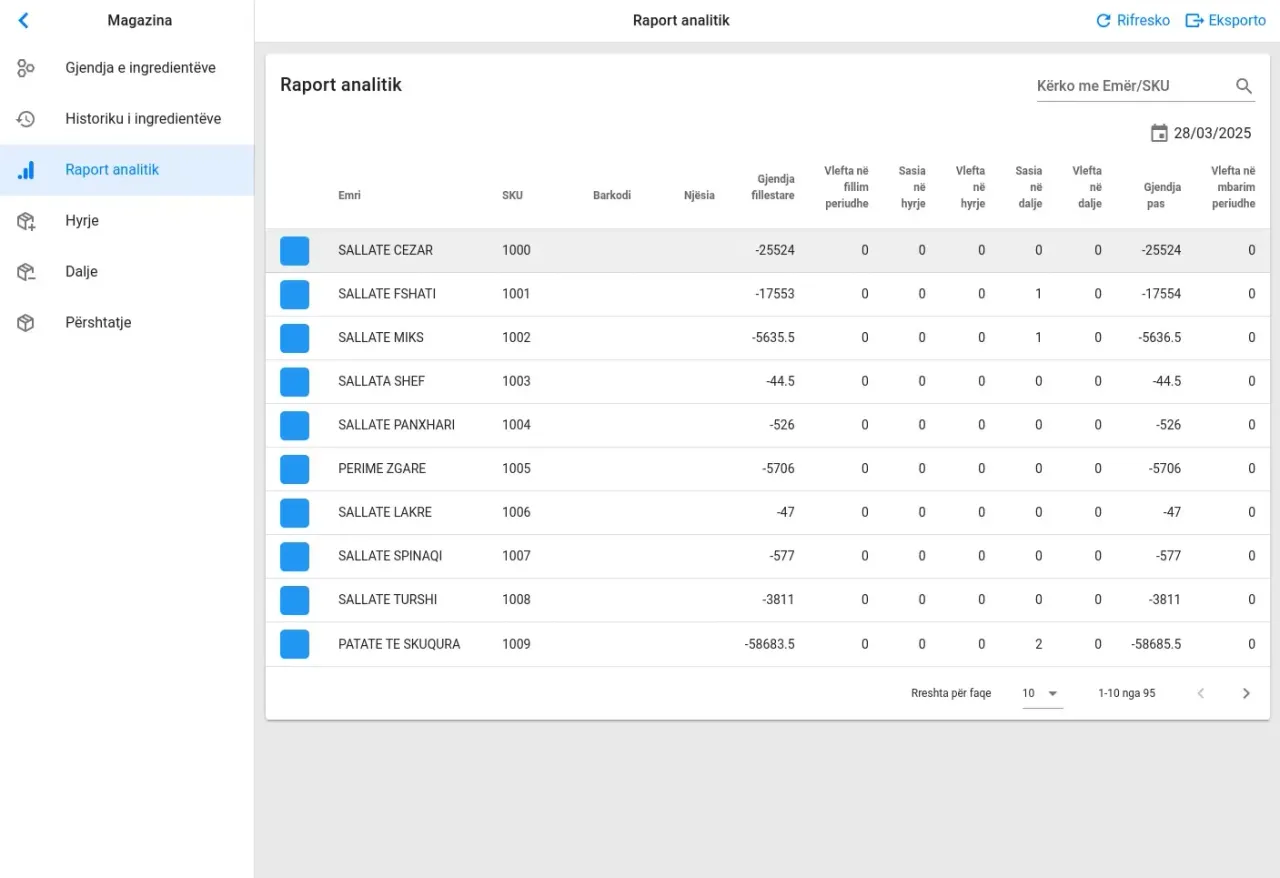1280x878 pixels.
Task: Click the -58685.5 value cell
Action: coord(1156,644)
